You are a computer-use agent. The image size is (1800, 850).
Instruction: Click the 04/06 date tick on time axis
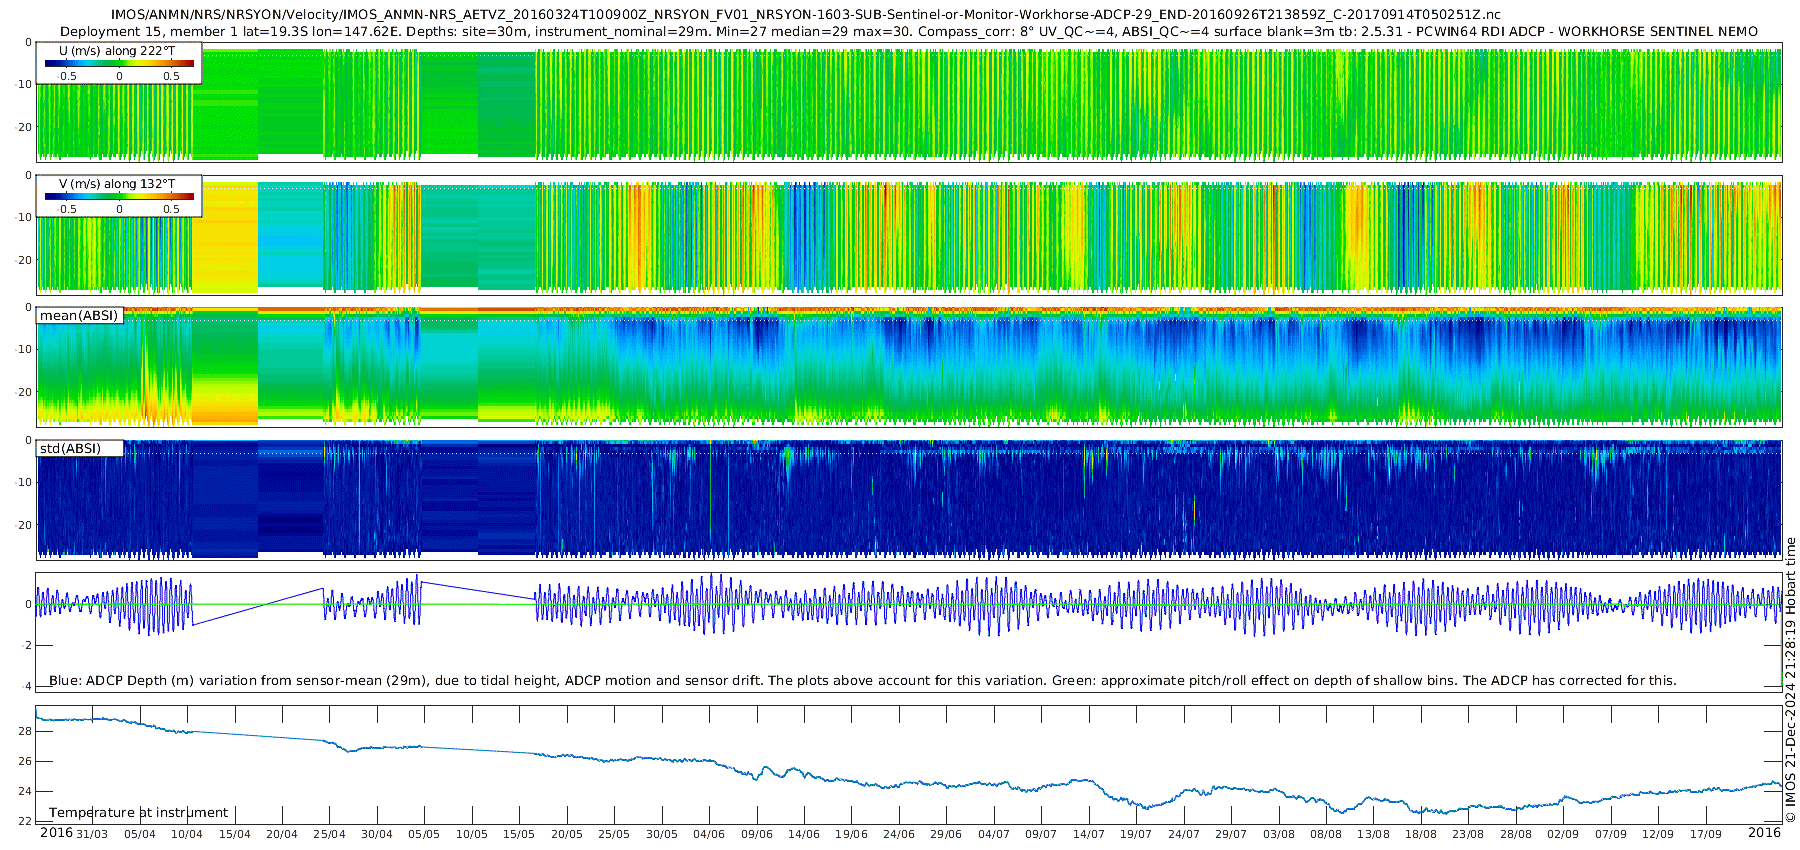pyautogui.click(x=709, y=834)
